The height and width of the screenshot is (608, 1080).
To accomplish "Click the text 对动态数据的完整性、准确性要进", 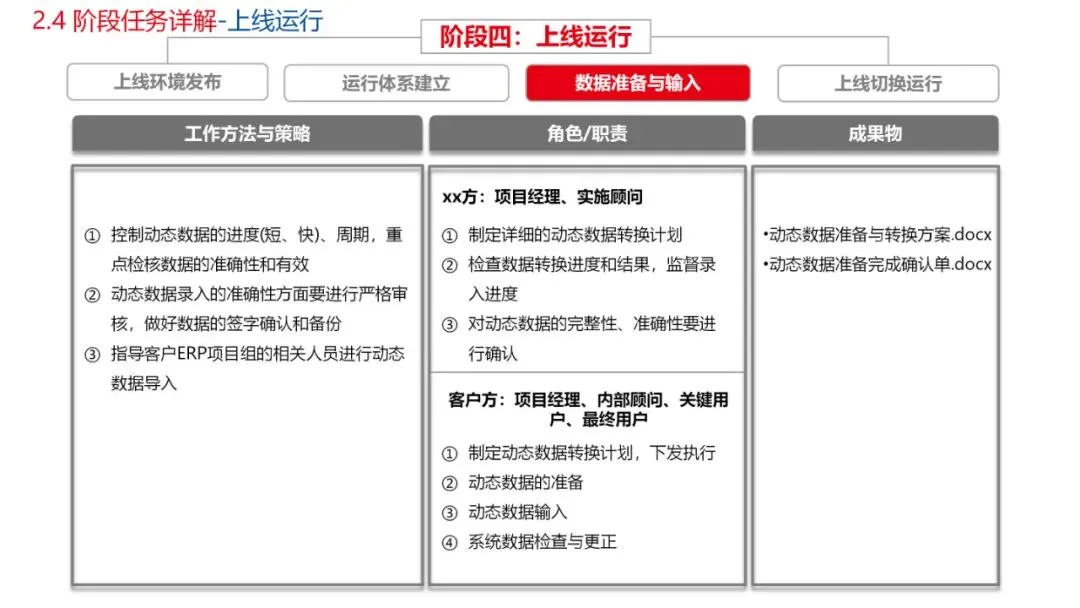I will tap(592, 324).
